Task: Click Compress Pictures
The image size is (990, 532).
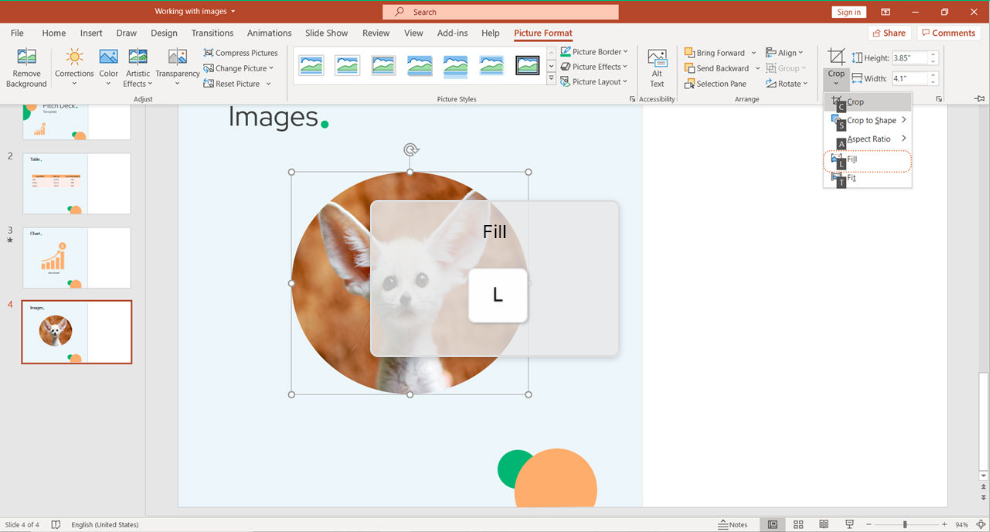Action: click(241, 52)
